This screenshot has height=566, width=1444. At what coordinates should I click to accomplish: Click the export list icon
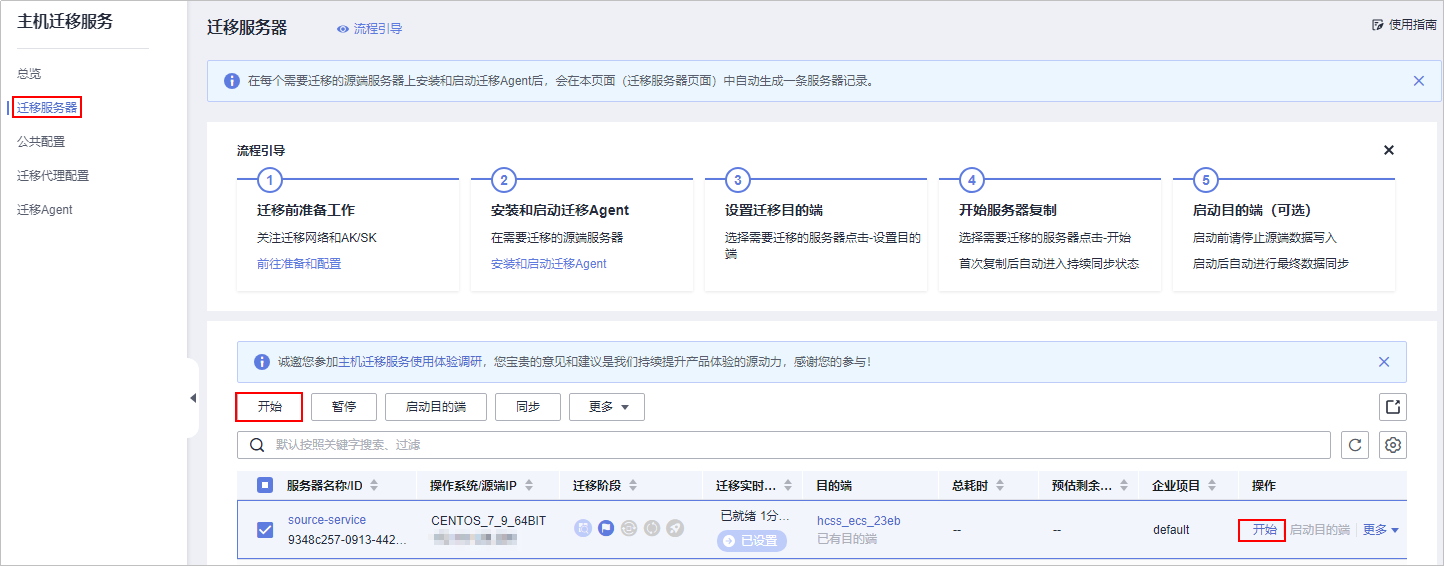click(x=1393, y=407)
